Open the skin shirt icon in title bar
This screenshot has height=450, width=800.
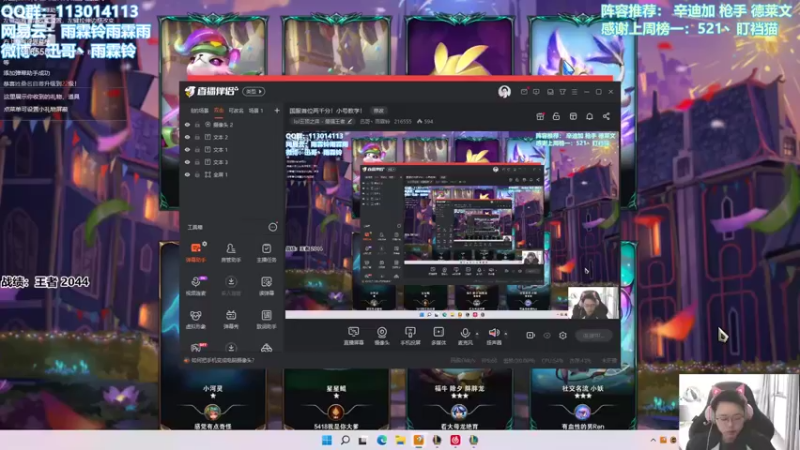(x=562, y=92)
